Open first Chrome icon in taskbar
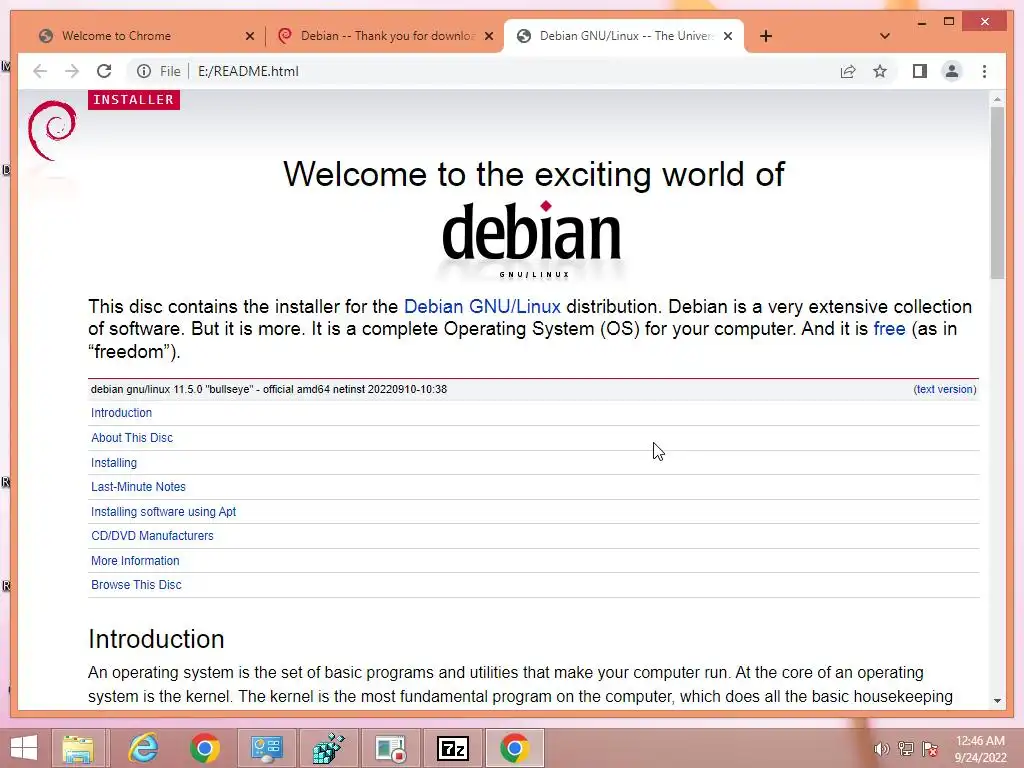 click(204, 748)
